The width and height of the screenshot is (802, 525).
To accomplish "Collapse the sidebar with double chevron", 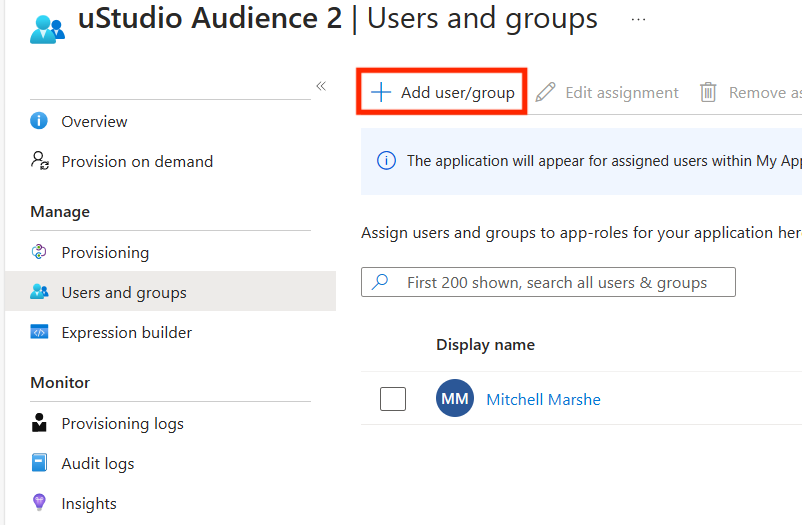I will [x=321, y=86].
